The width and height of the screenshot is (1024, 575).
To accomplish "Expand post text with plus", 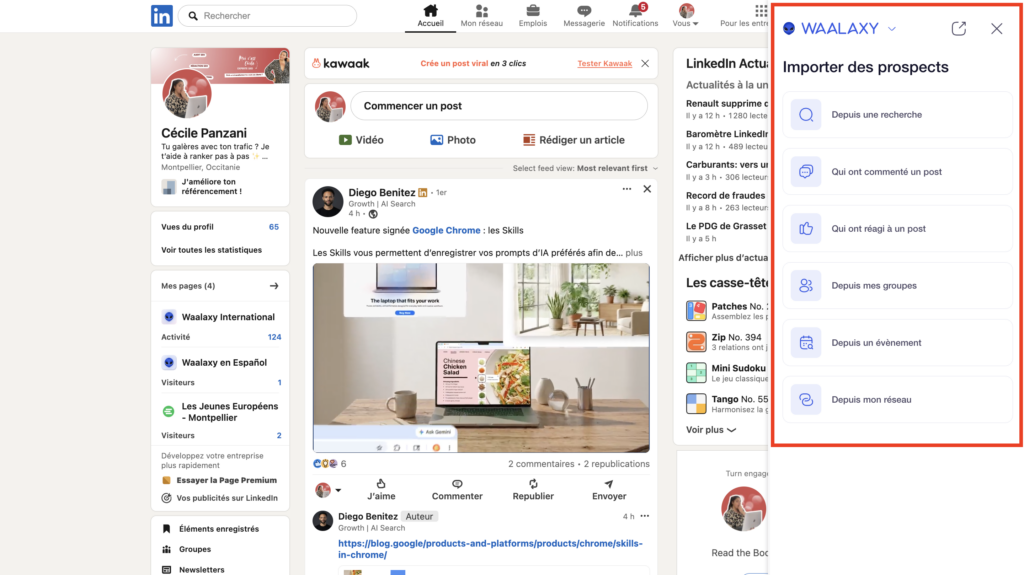I will pos(633,253).
